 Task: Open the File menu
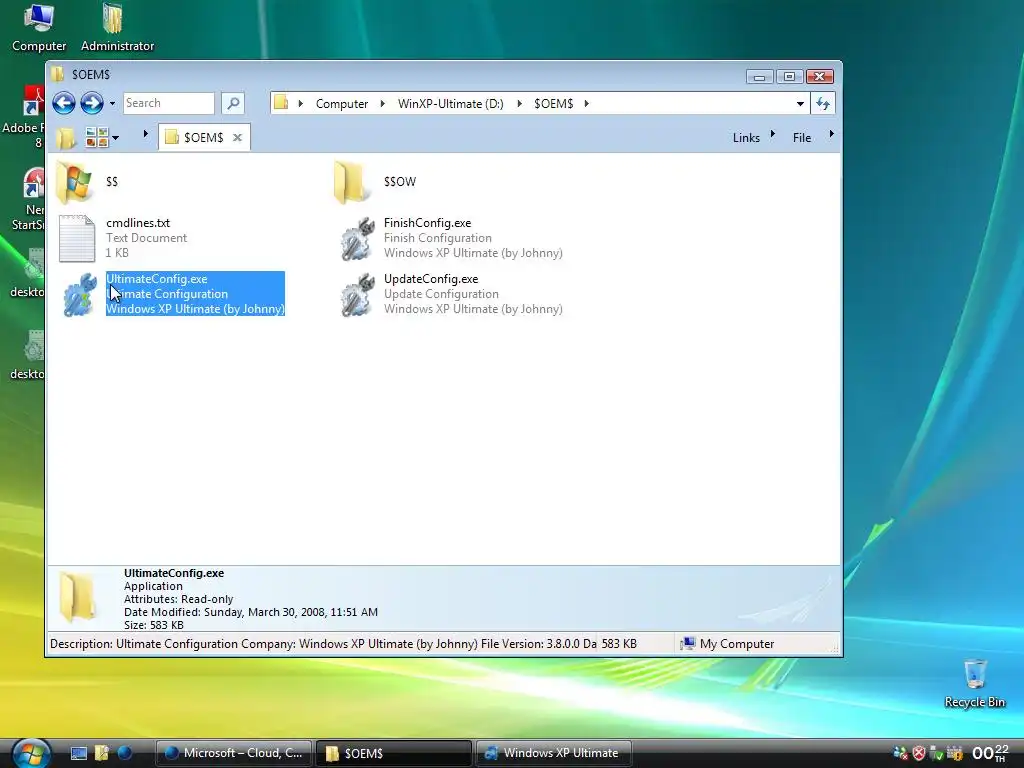point(801,138)
